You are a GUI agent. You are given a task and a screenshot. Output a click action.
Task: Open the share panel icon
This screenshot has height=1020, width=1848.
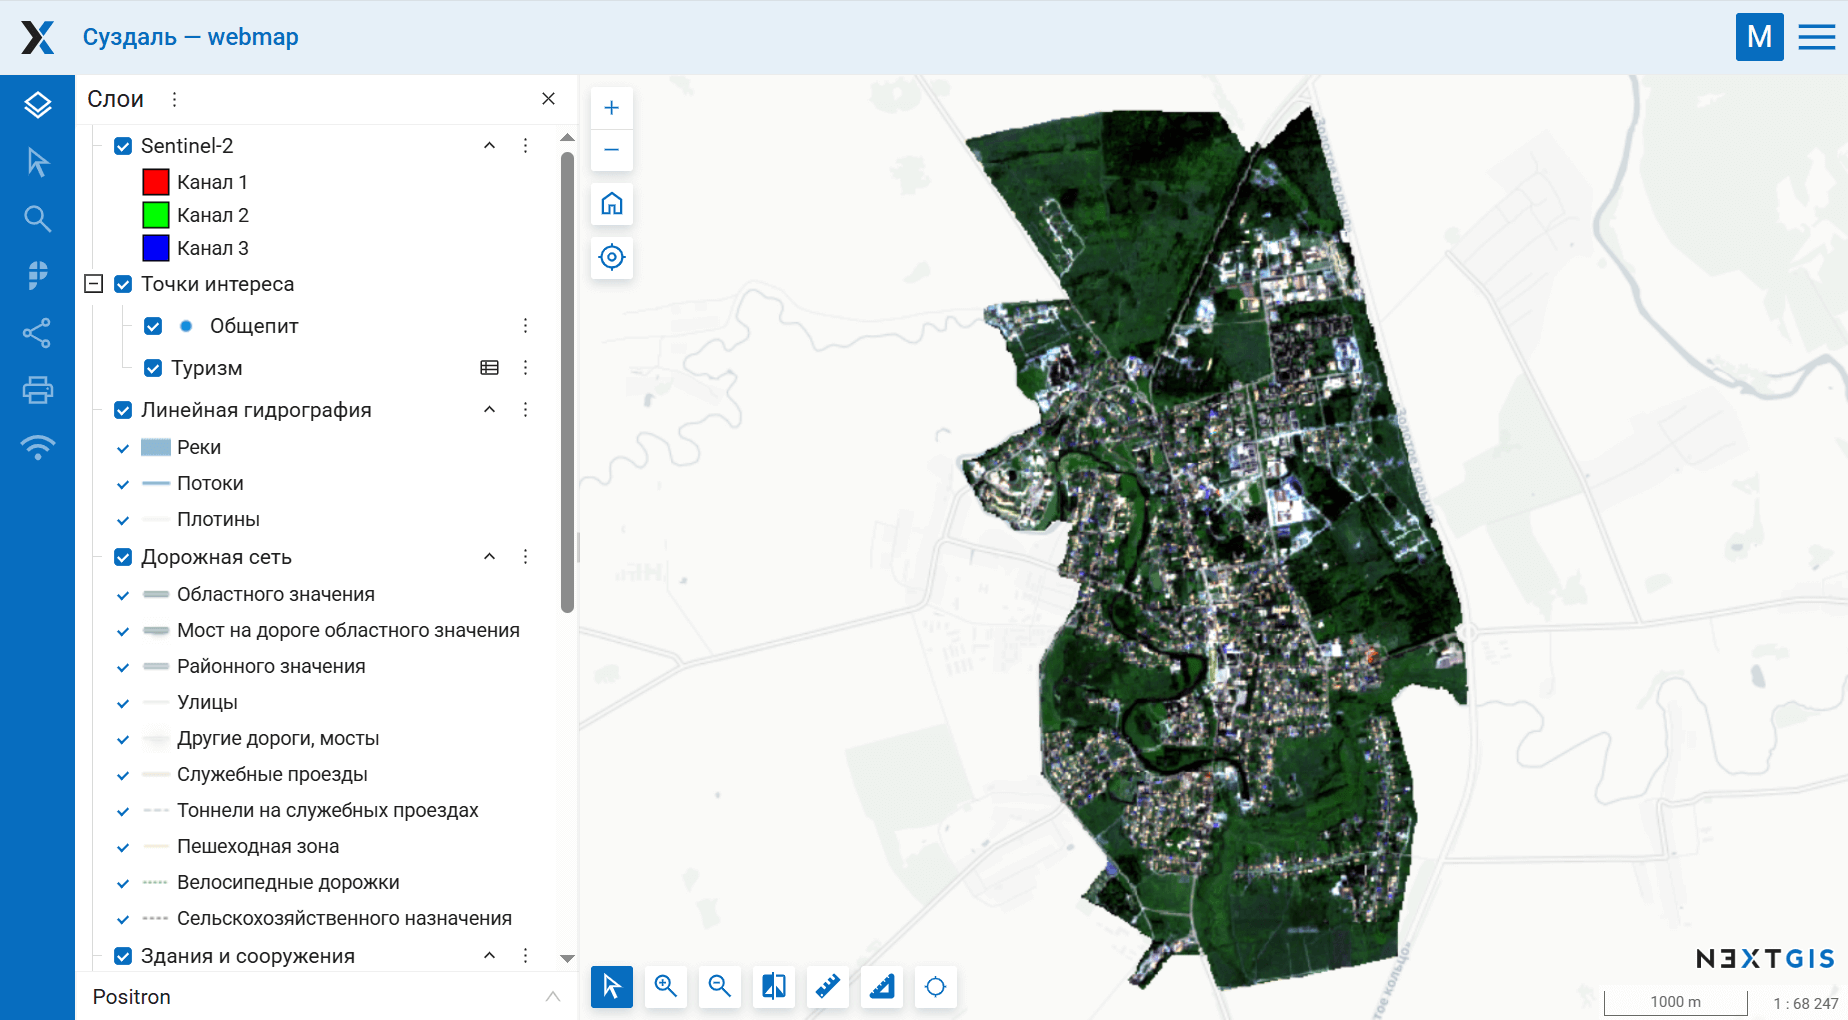38,333
